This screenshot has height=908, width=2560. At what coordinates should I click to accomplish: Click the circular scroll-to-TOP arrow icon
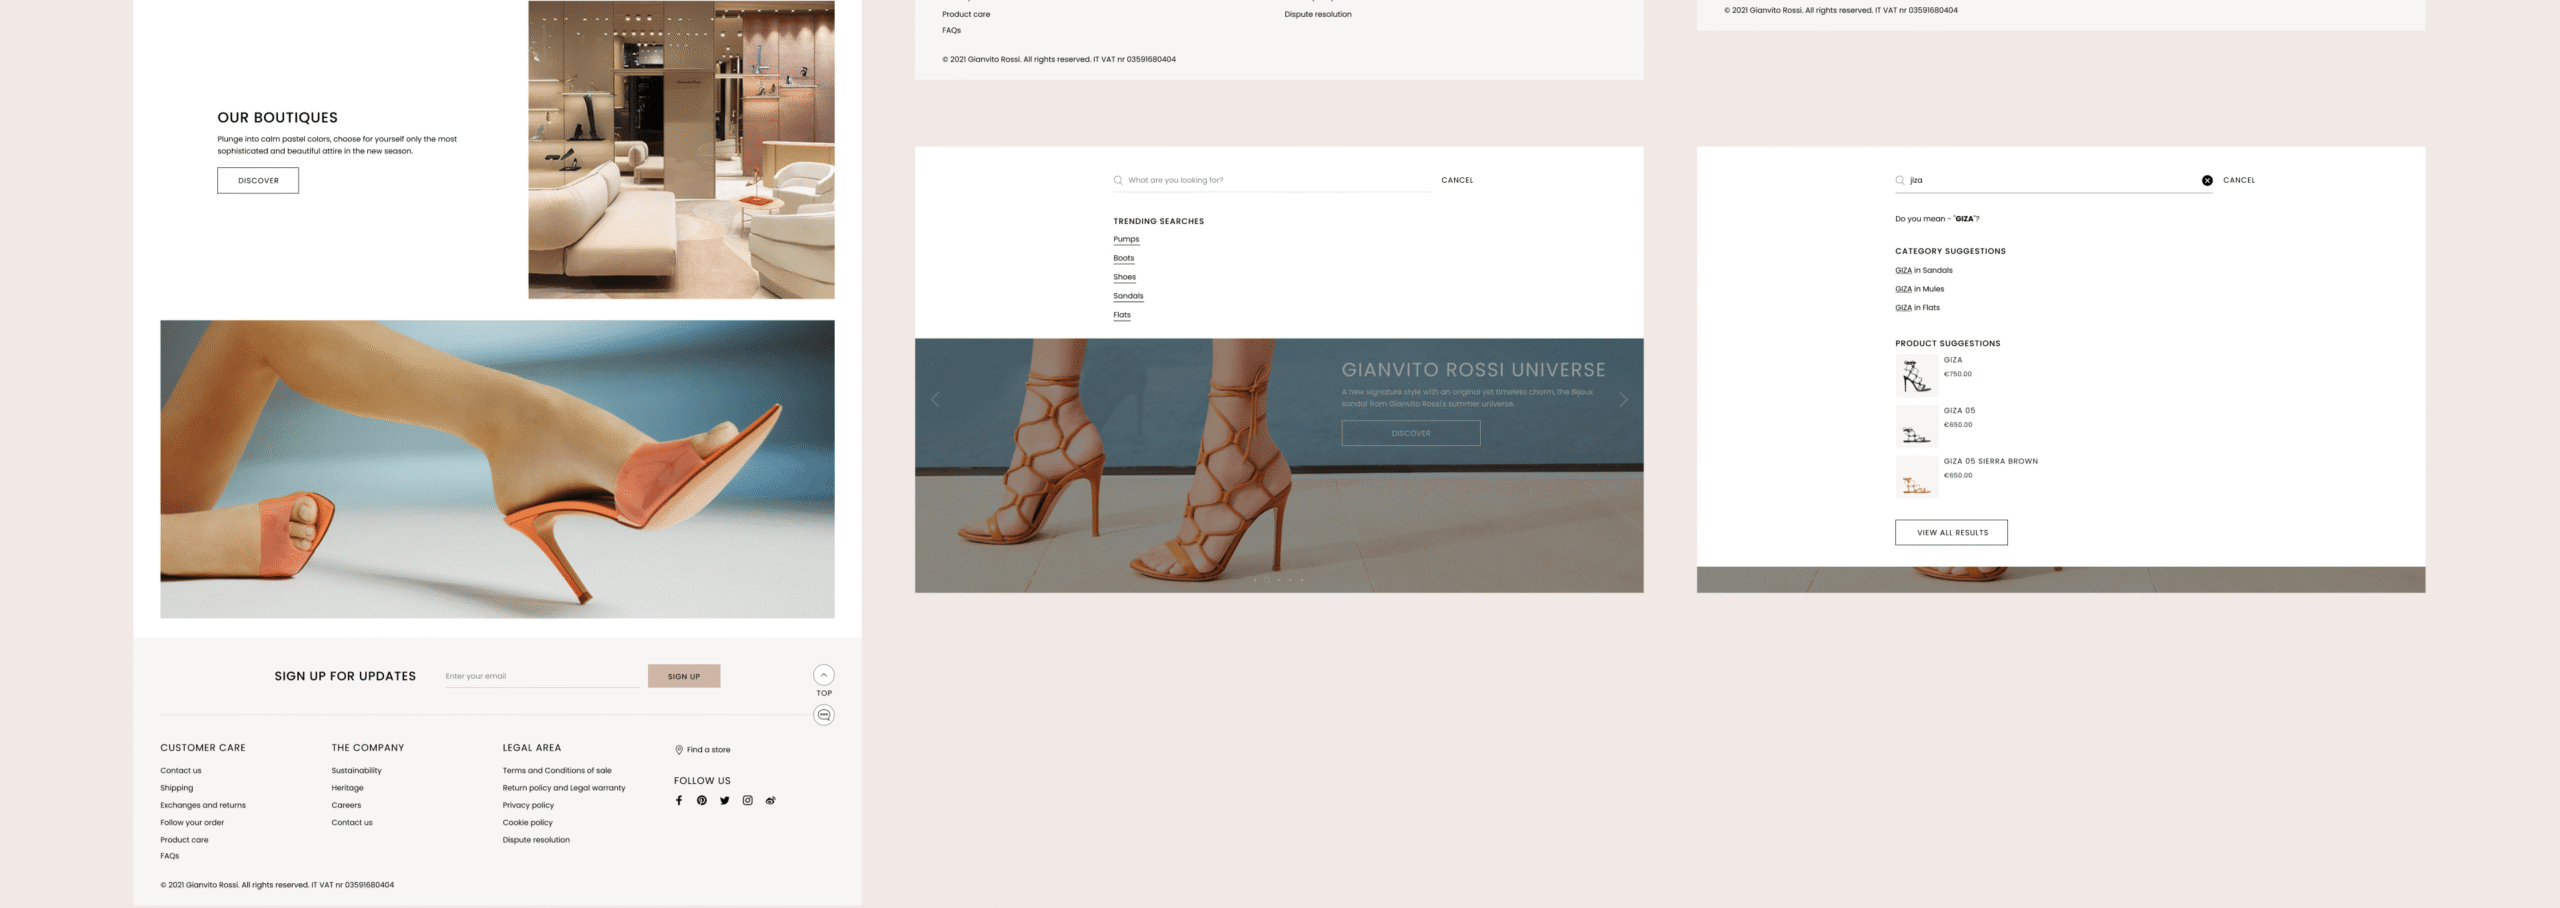click(824, 675)
